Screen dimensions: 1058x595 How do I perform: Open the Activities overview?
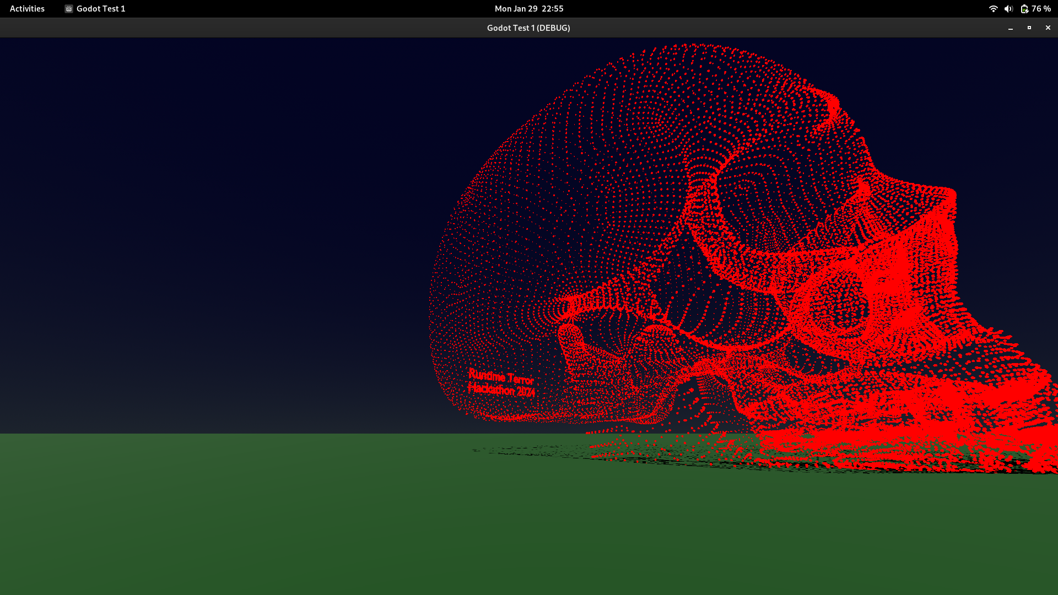tap(27, 9)
